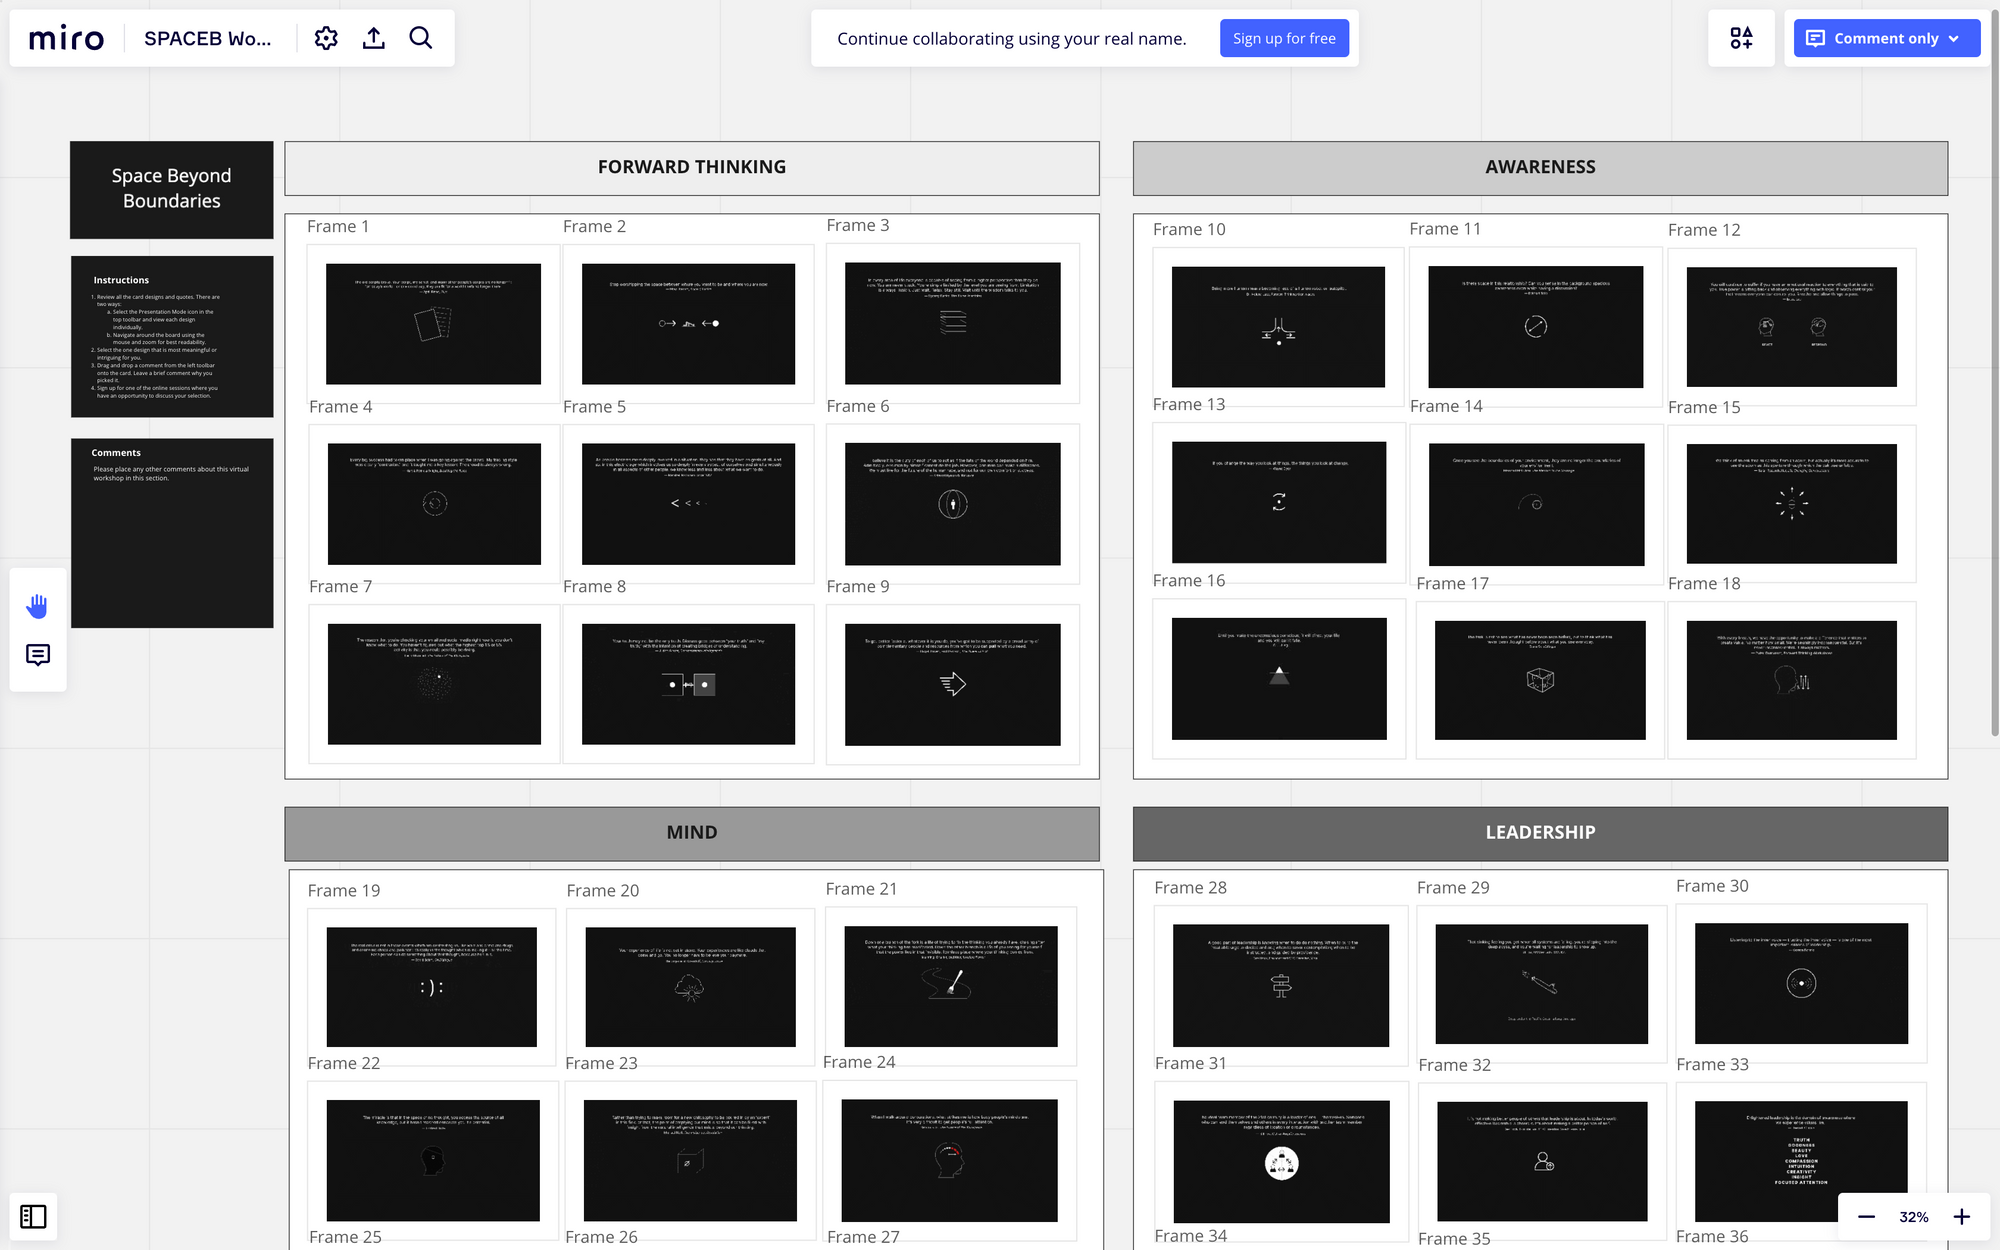Click the miro logo
The height and width of the screenshot is (1250, 2000).
(66, 38)
